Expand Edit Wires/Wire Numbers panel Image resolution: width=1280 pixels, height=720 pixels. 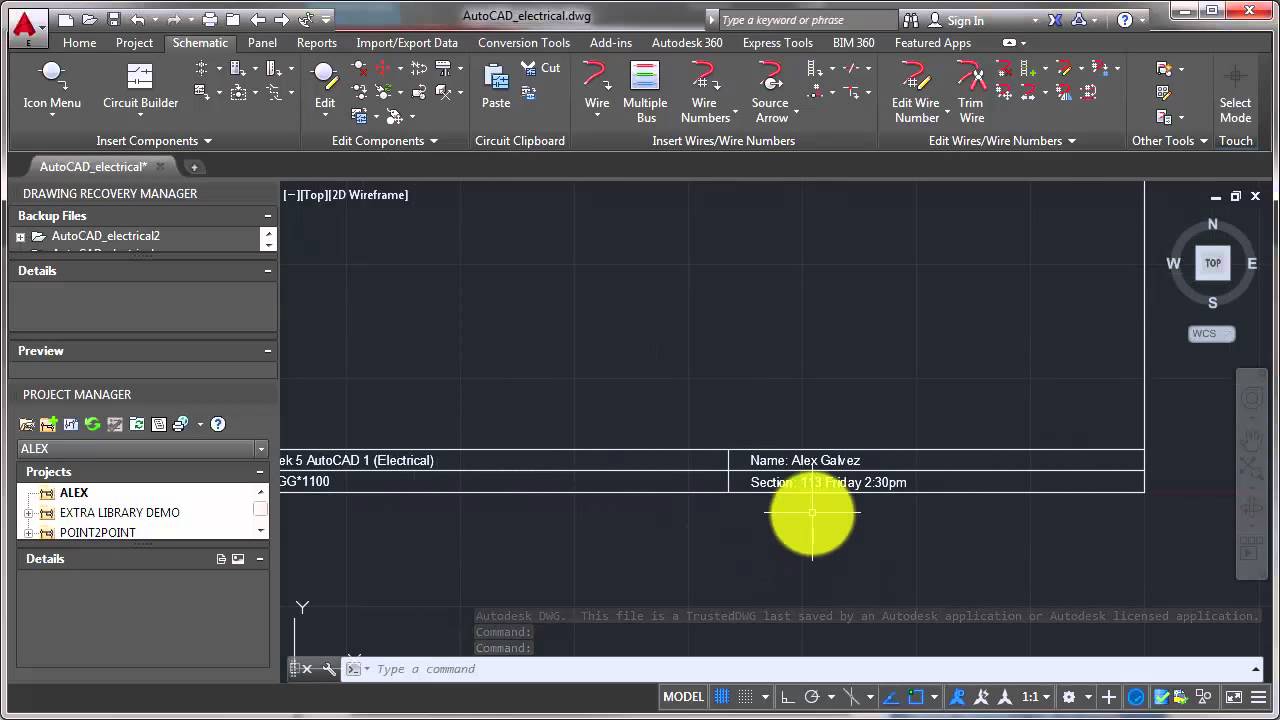[x=1002, y=141]
